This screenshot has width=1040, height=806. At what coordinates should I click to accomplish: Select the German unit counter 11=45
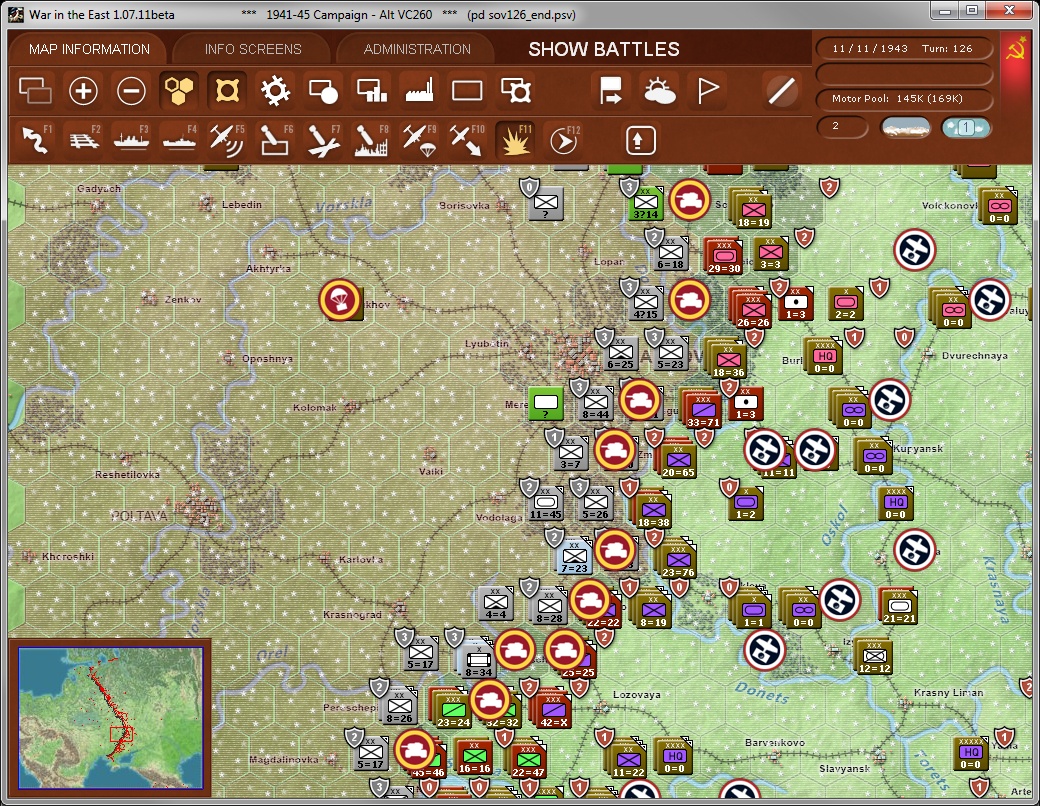[x=546, y=504]
